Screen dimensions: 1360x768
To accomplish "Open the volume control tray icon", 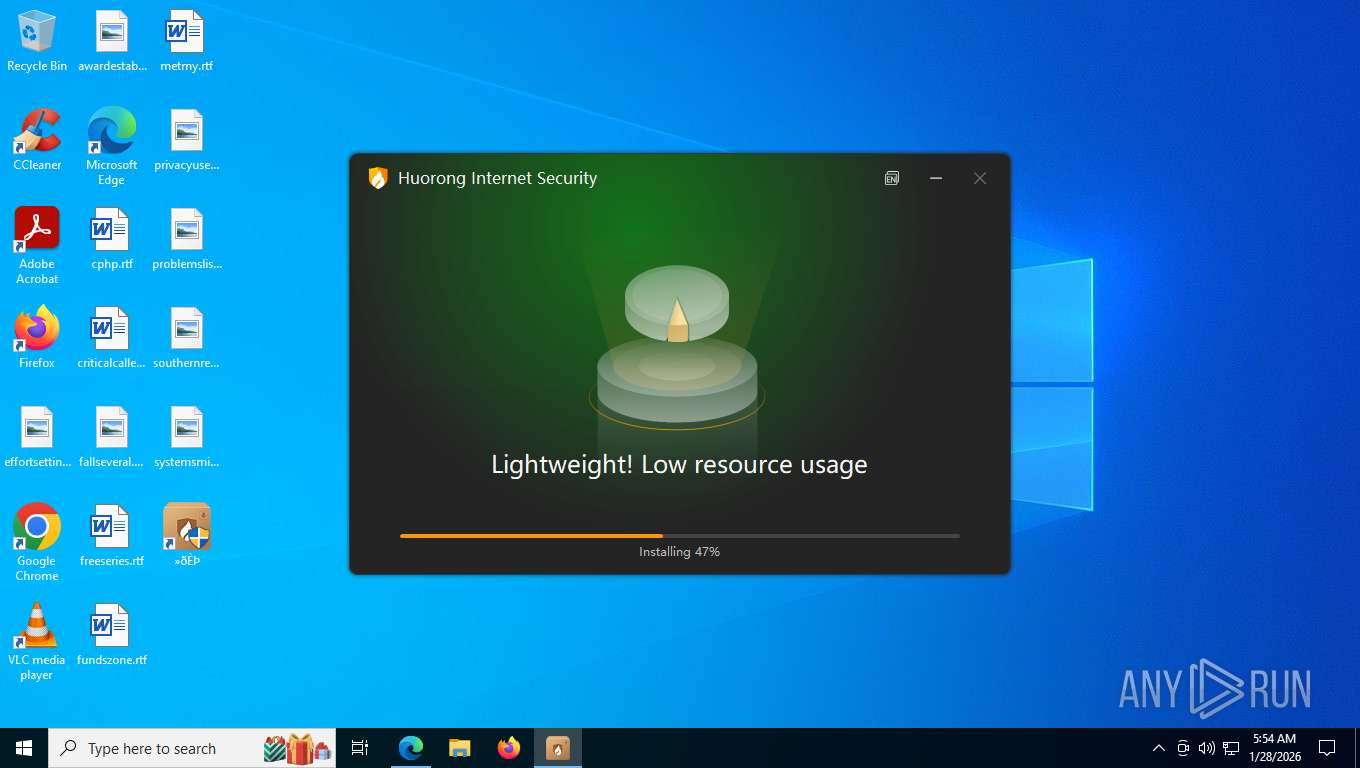I will click(1206, 748).
